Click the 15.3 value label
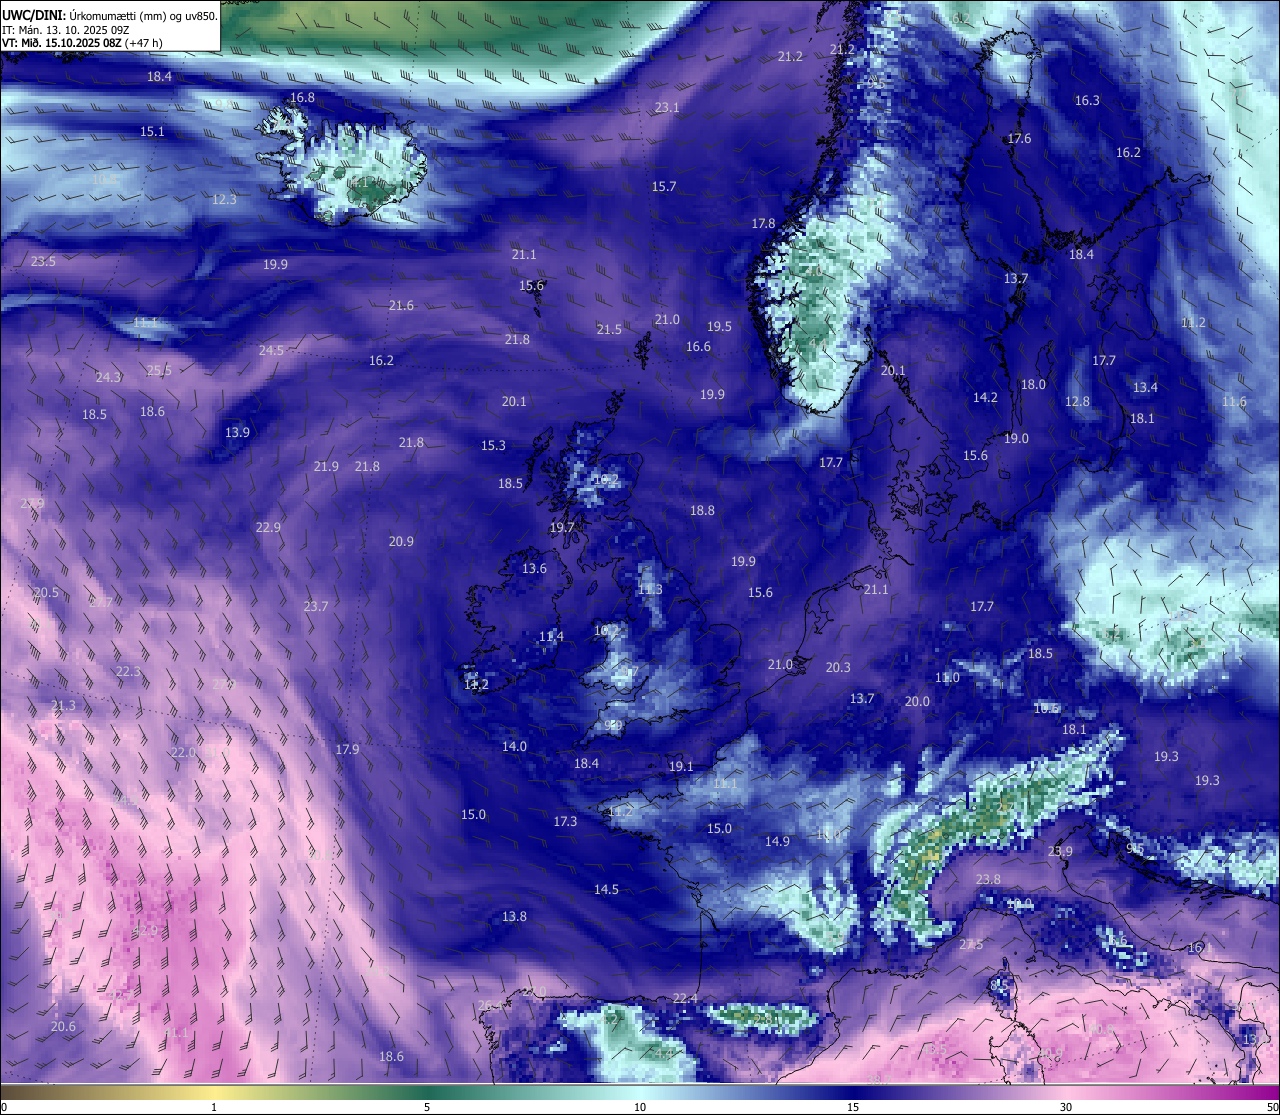This screenshot has height=1115, width=1280. 493,446
